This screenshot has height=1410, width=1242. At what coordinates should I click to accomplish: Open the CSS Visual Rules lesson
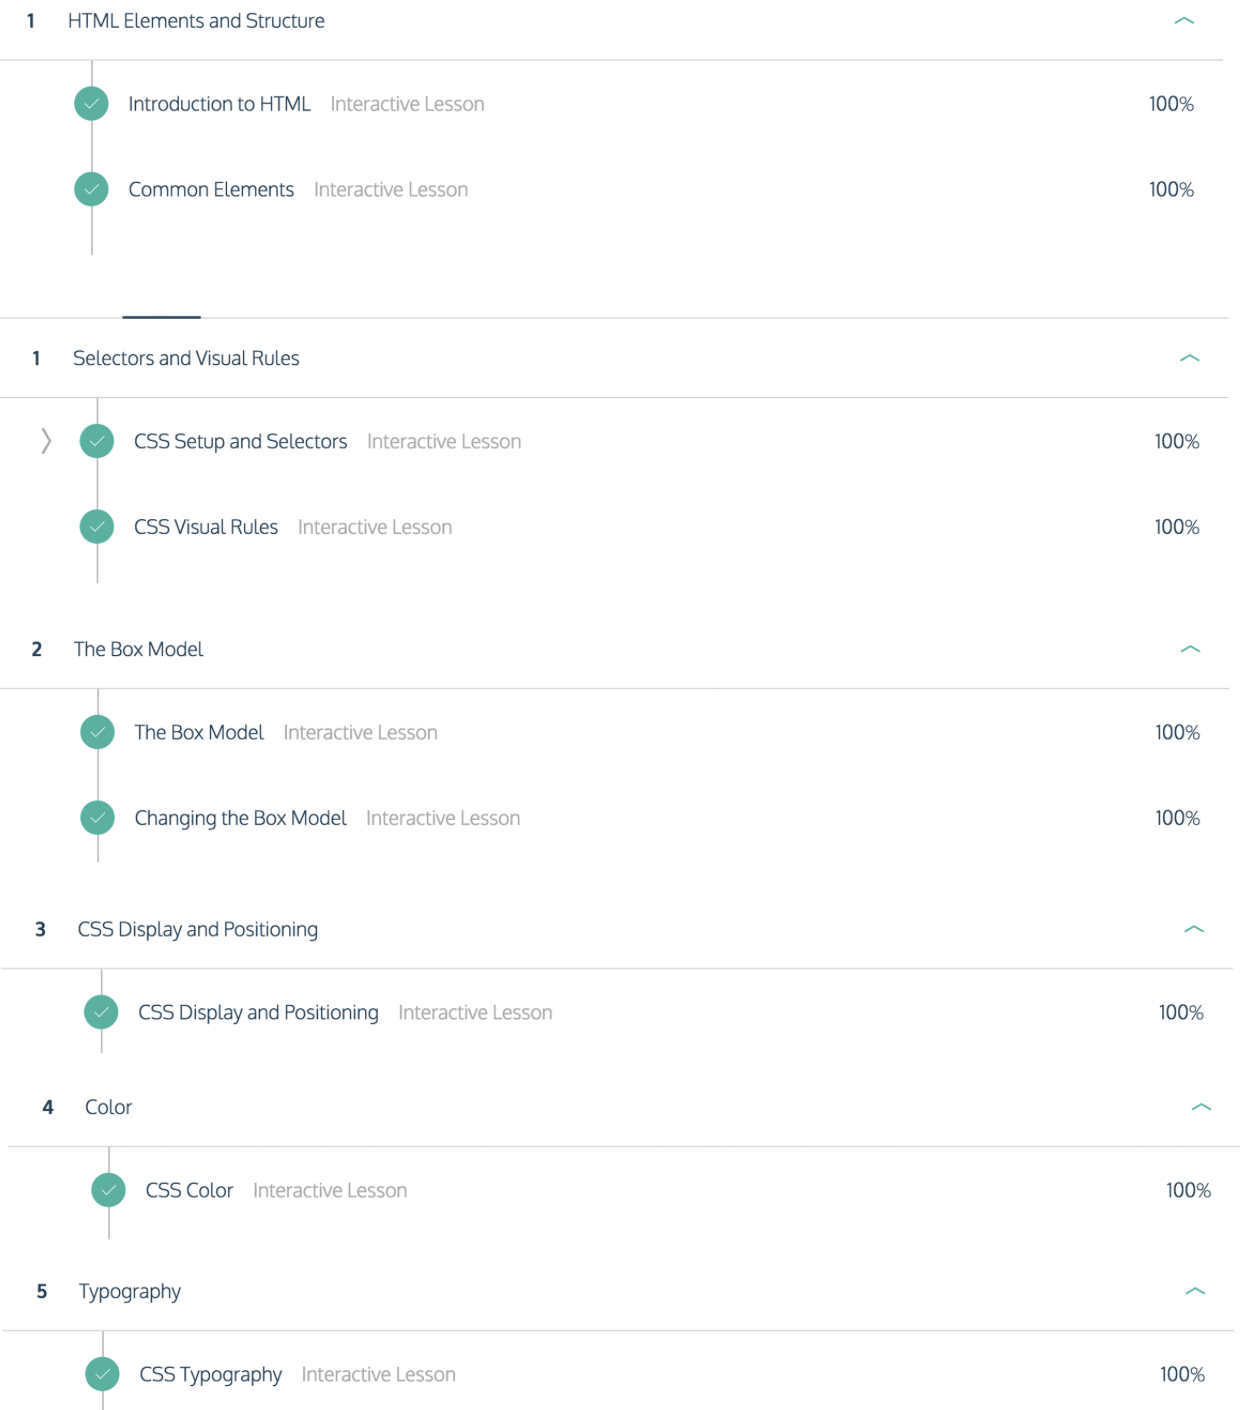pyautogui.click(x=206, y=527)
